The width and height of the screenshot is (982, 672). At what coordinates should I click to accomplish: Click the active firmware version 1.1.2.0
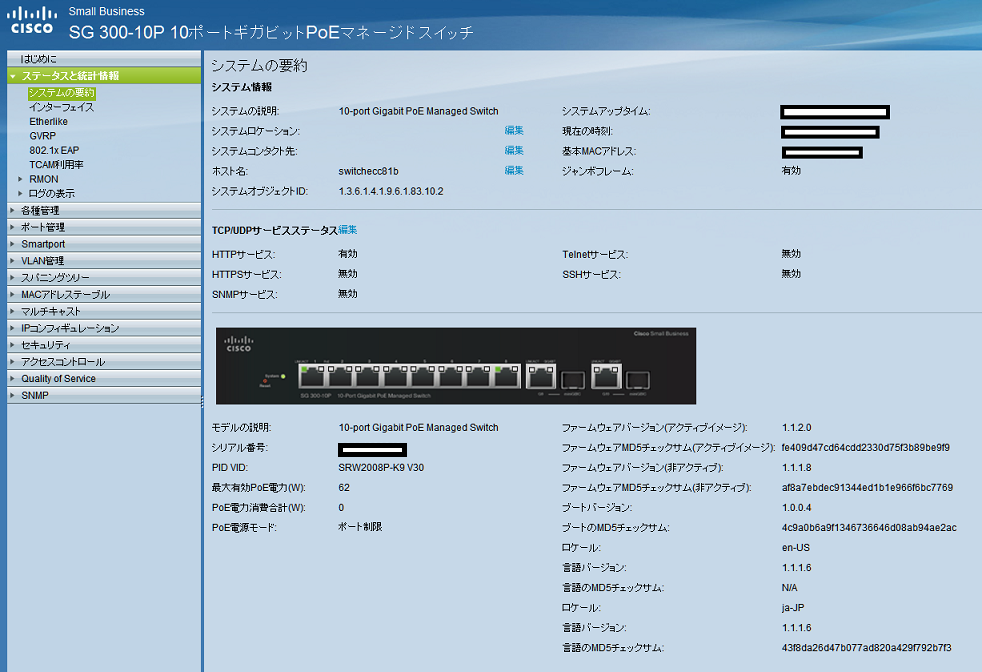[796, 427]
